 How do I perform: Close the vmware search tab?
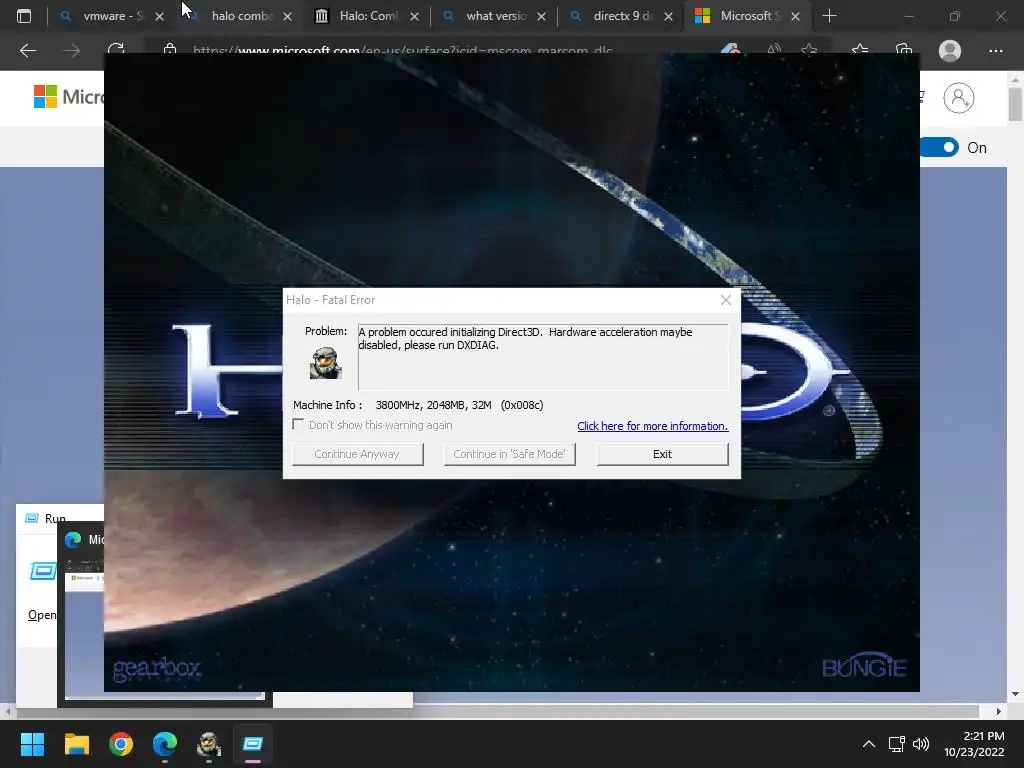[x=159, y=17]
